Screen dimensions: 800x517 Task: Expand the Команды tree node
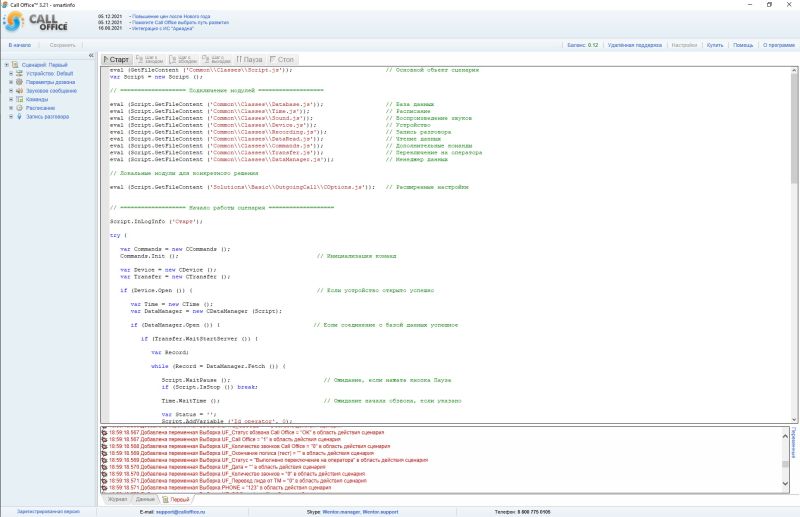click(x=11, y=100)
